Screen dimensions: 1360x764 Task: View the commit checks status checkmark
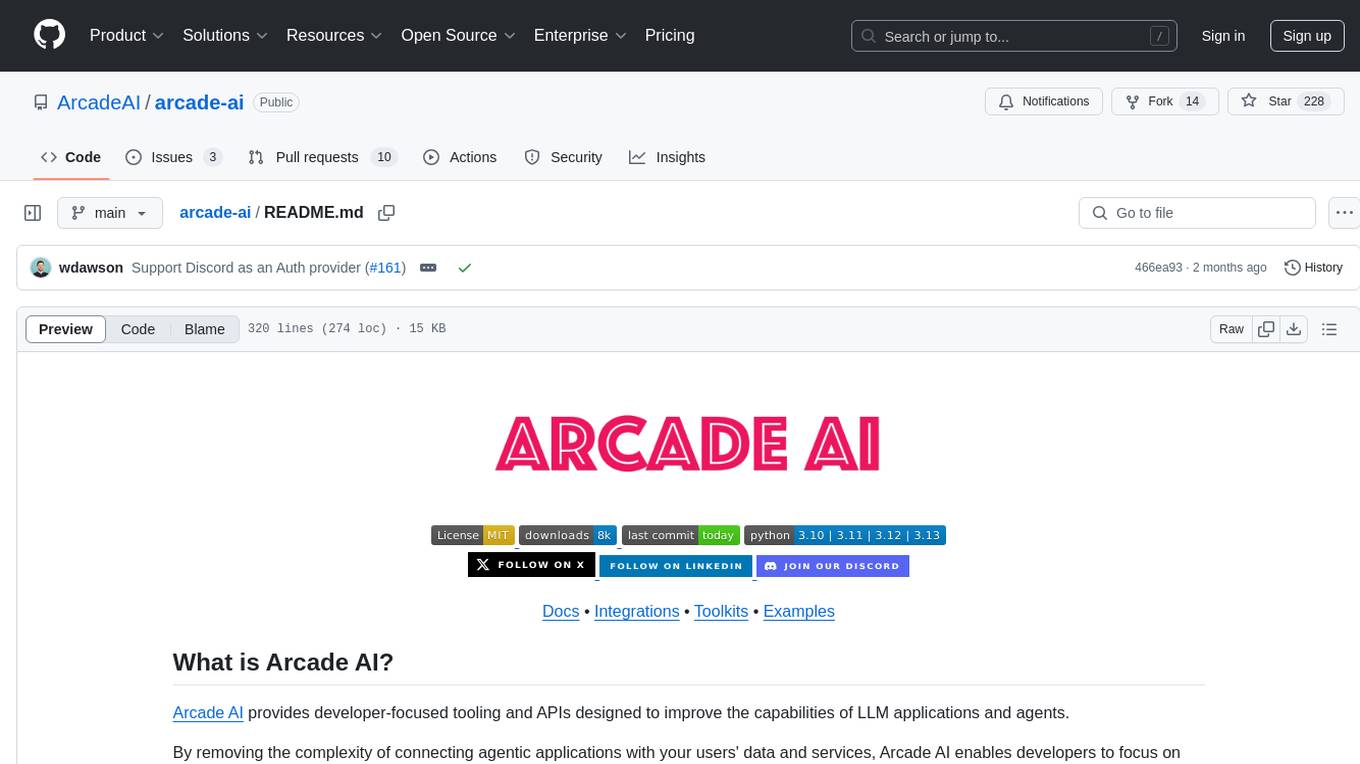click(464, 267)
